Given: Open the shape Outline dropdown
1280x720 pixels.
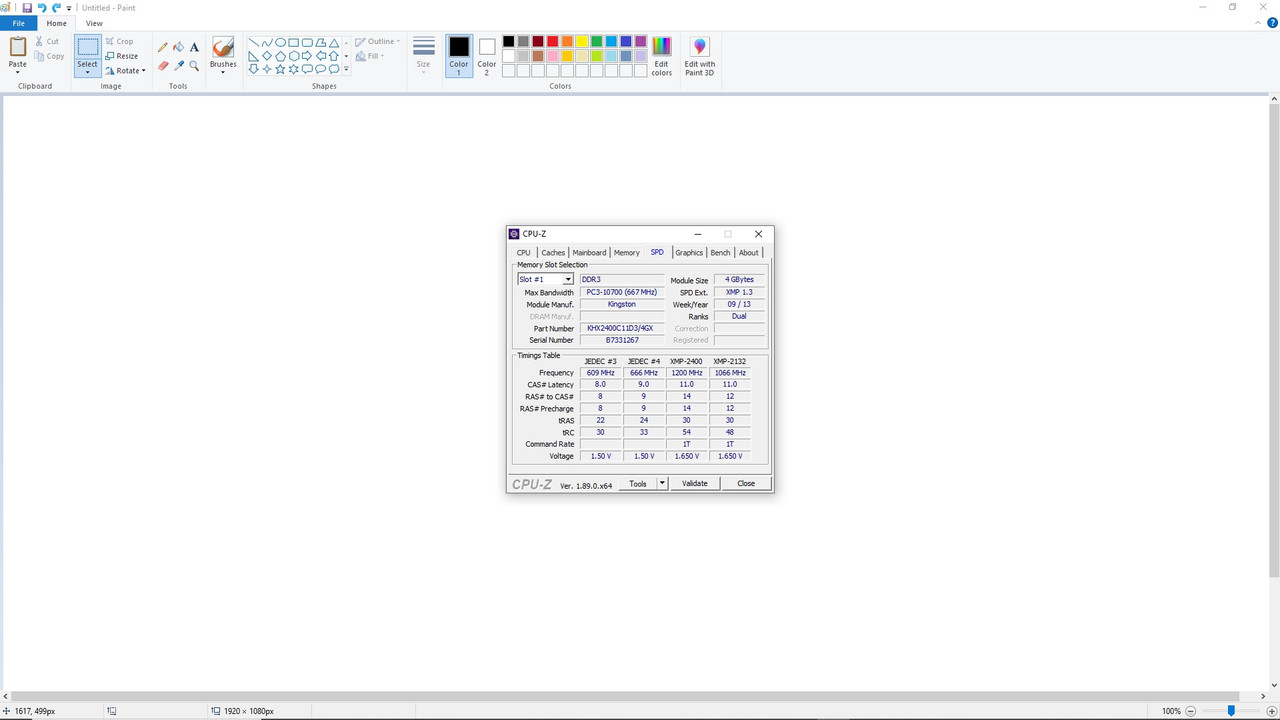Looking at the screenshot, I should tap(377, 42).
